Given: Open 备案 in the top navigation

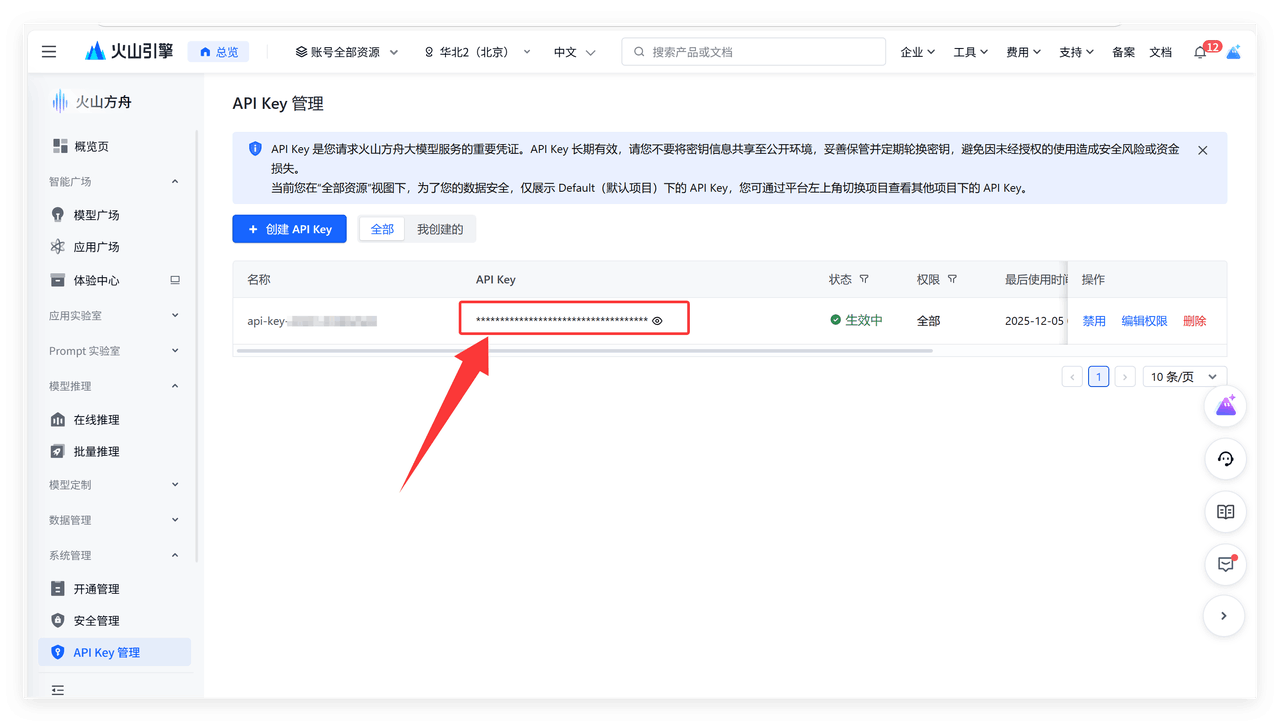Looking at the screenshot, I should pyautogui.click(x=1124, y=52).
